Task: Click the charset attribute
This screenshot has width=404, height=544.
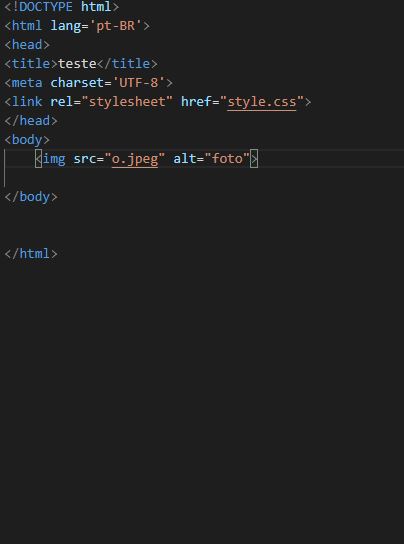Action: pyautogui.click(x=77, y=83)
